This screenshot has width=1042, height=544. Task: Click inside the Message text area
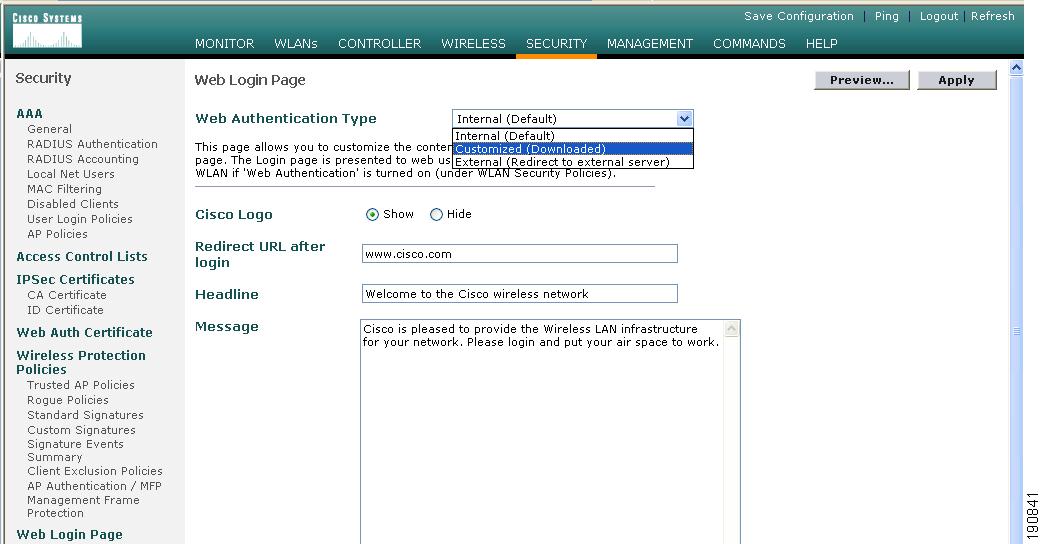[x=542, y=432]
